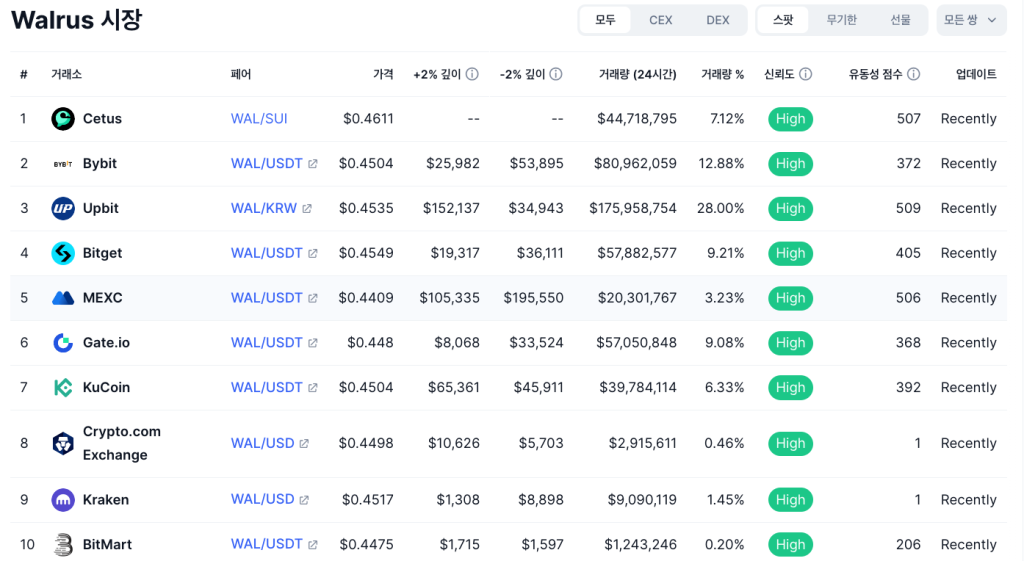Click the info icon beside -2% 깊이
This screenshot has height=561, width=1024.
click(x=556, y=74)
